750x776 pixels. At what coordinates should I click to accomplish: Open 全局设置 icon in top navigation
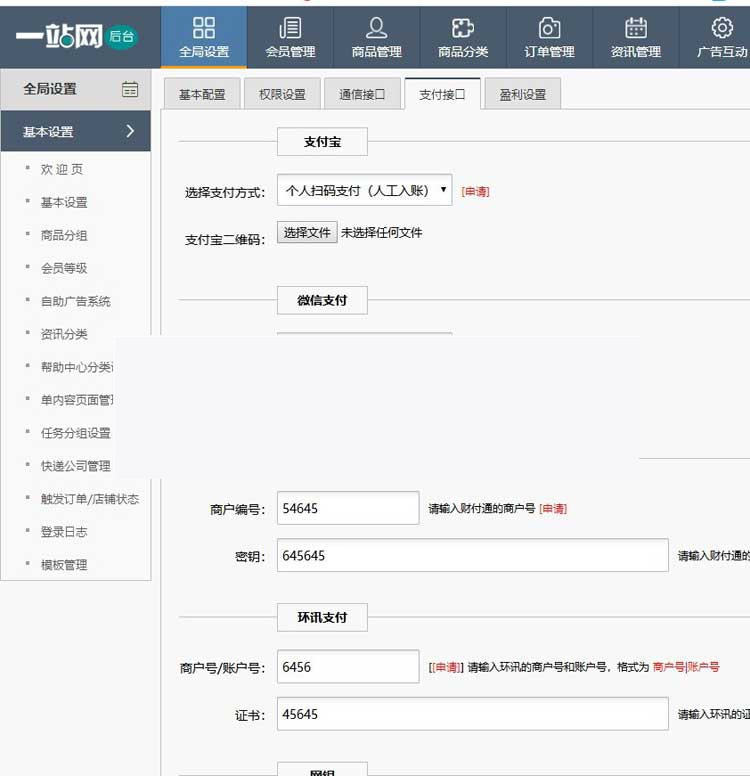[204, 28]
